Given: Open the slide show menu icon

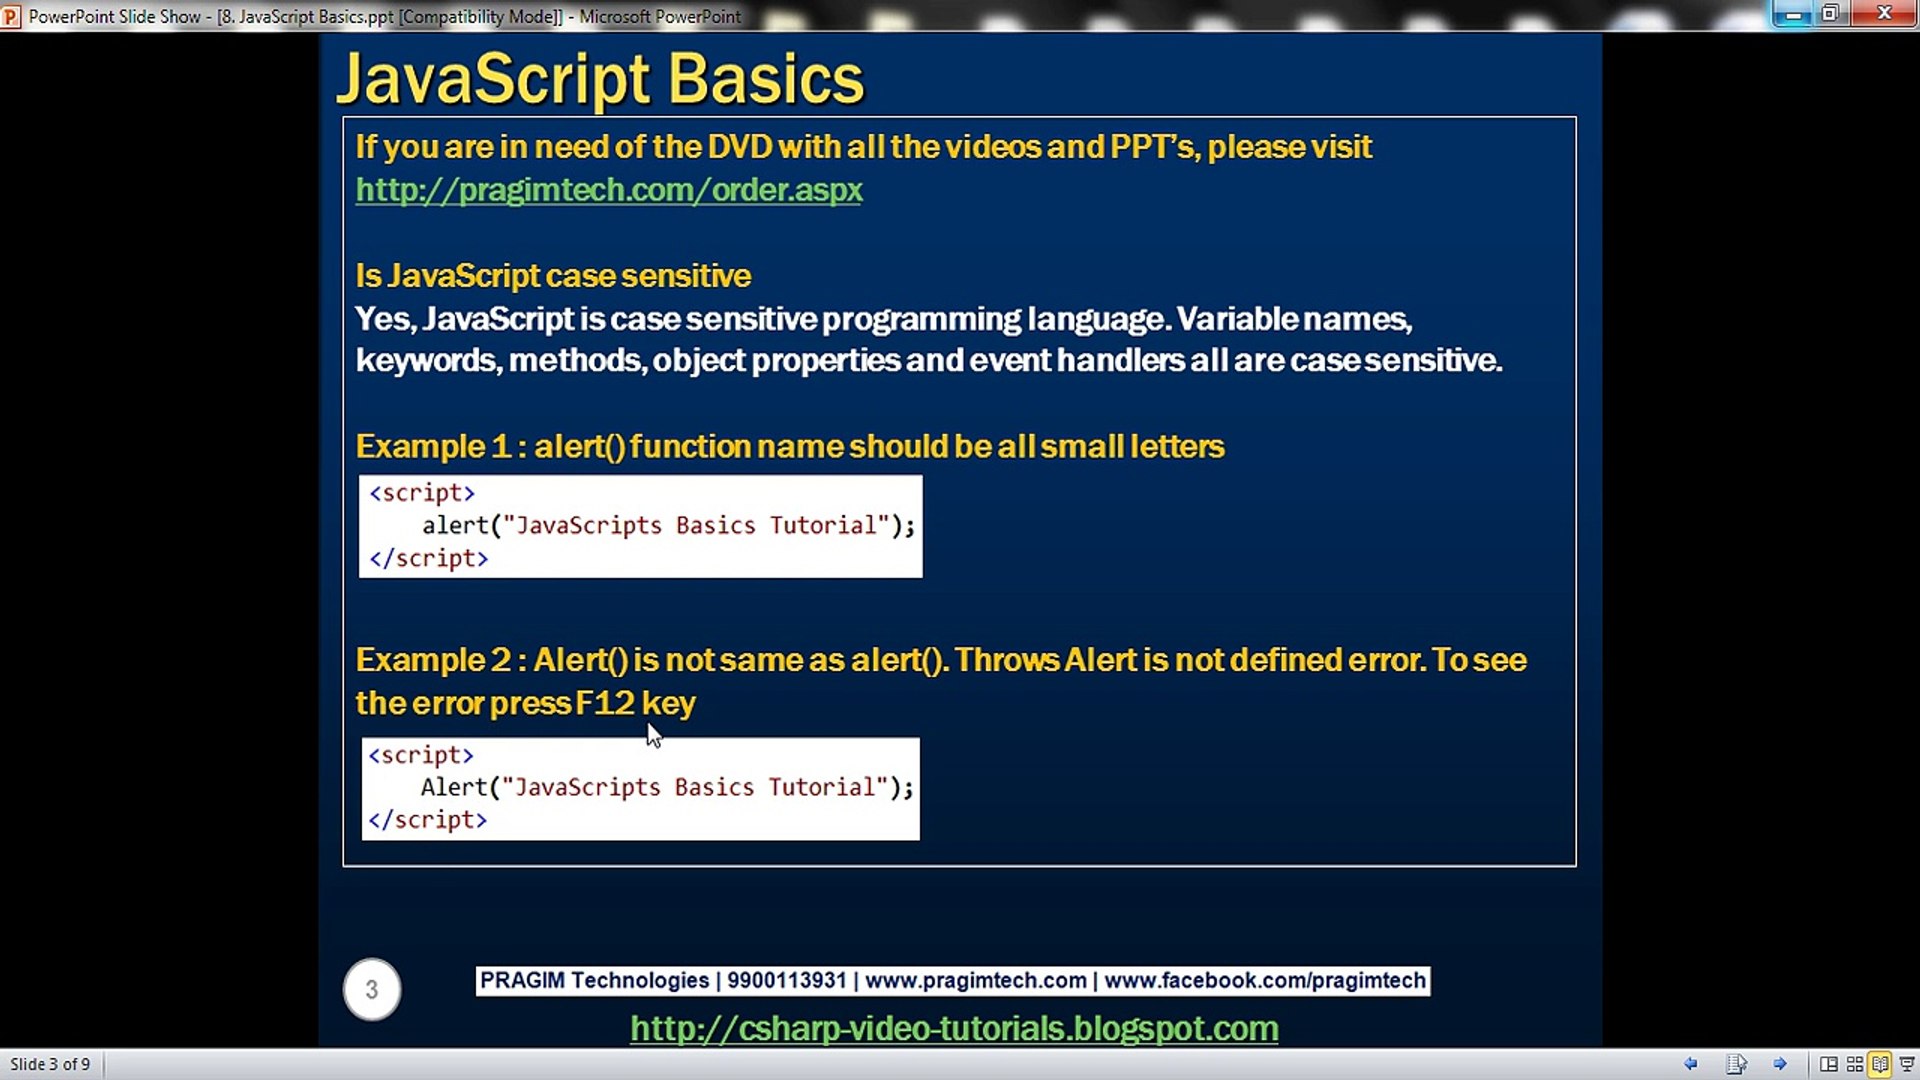Looking at the screenshot, I should (1736, 1064).
